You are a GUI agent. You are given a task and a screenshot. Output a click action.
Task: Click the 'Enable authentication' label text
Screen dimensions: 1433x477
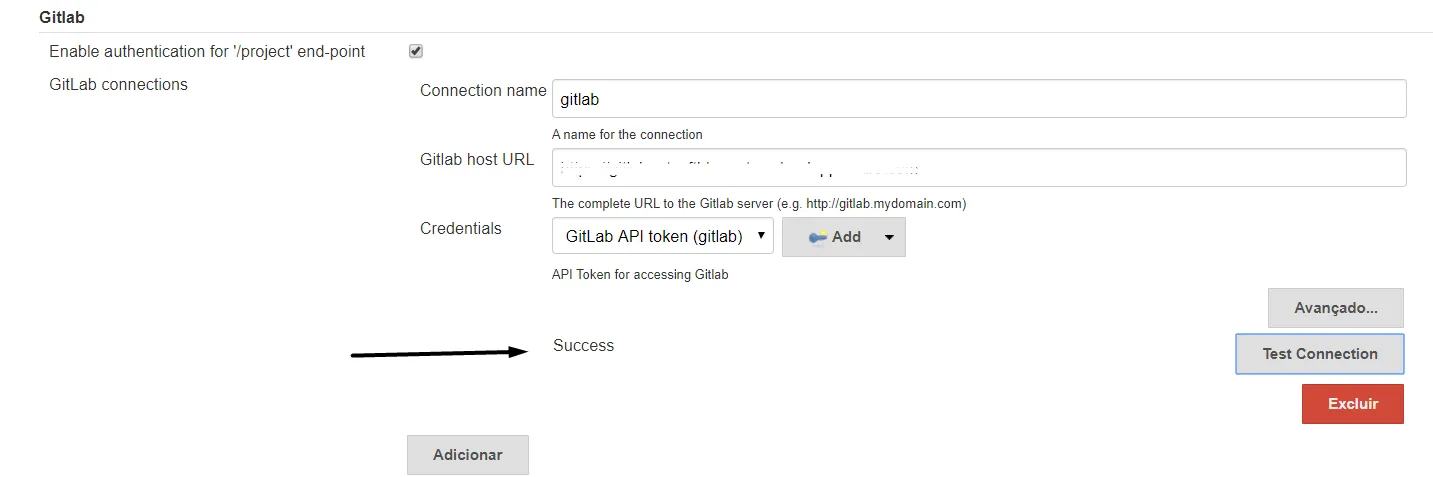click(x=207, y=52)
